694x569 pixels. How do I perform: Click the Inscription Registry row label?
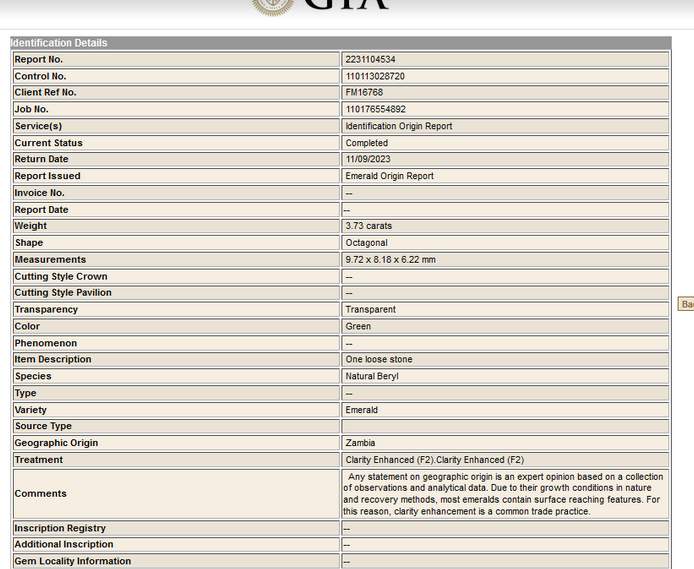[x=60, y=528]
